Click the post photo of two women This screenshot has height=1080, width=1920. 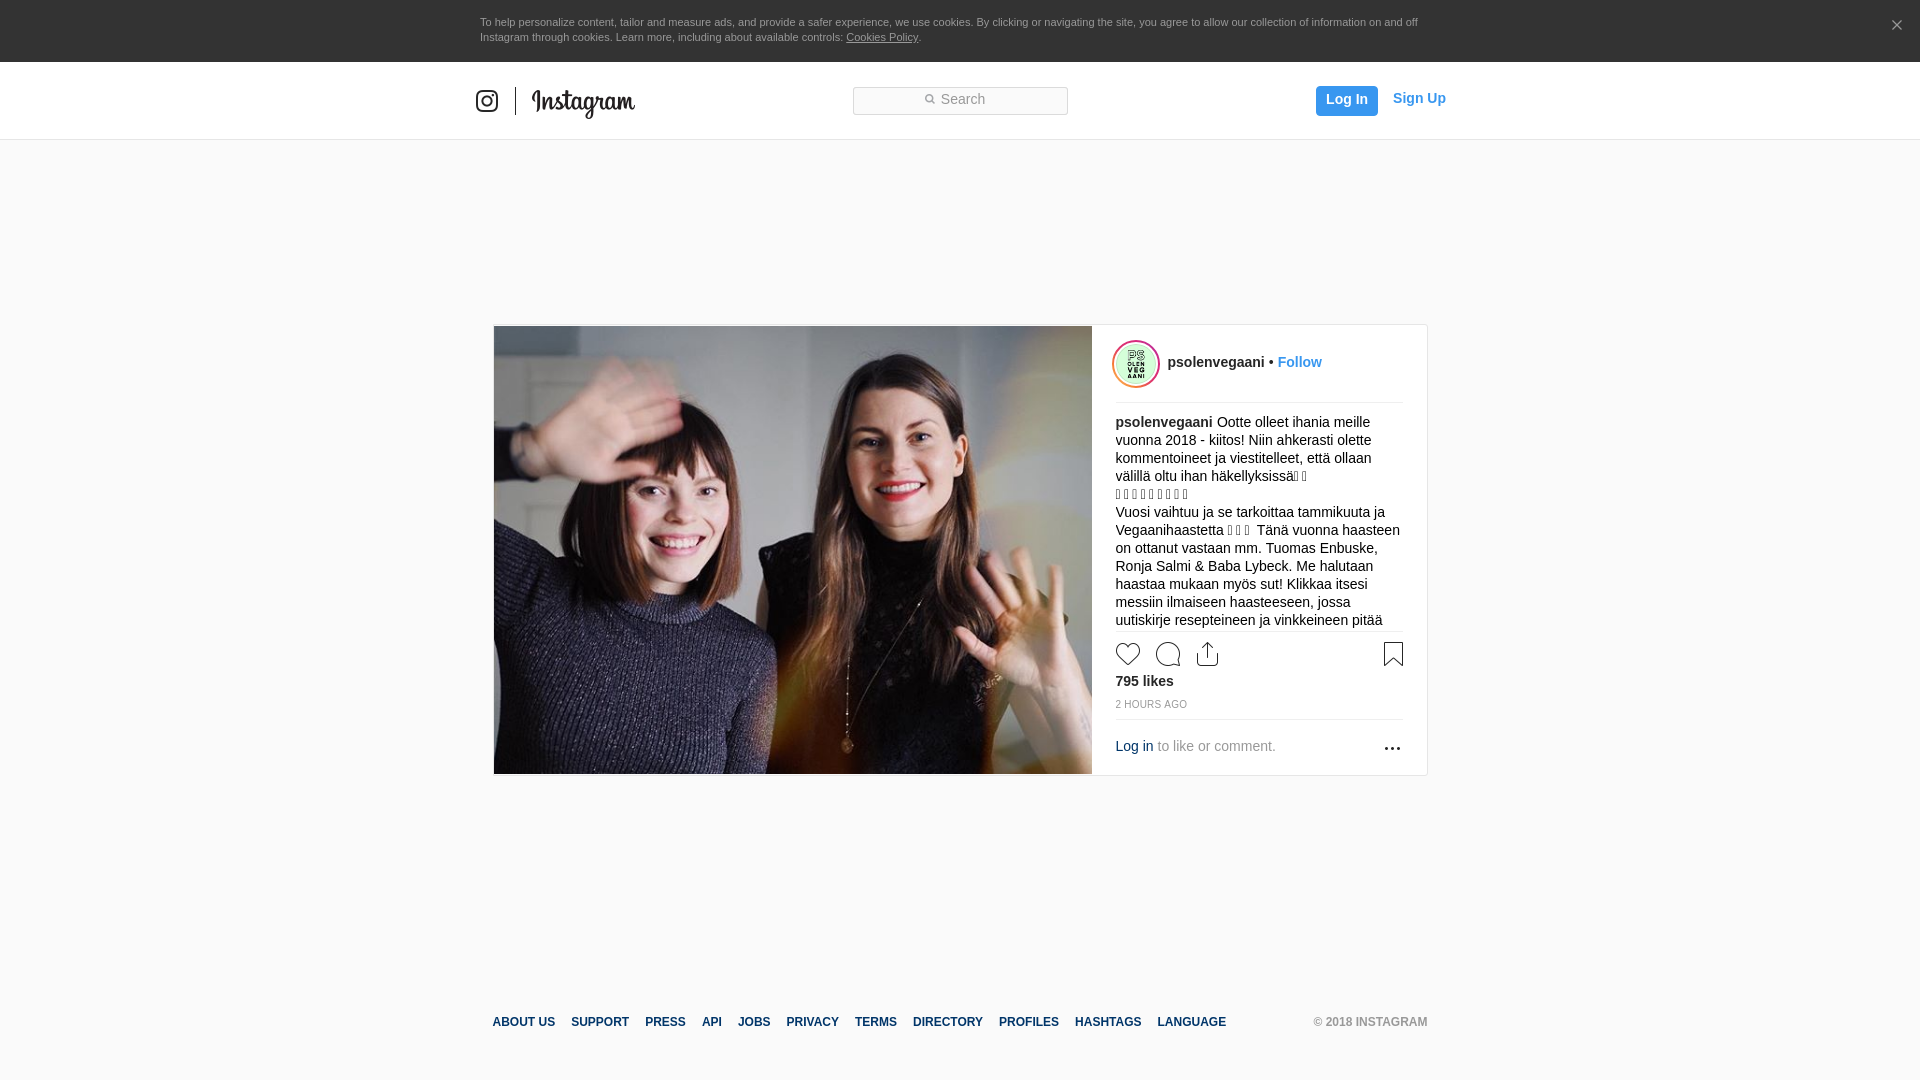pos(792,550)
